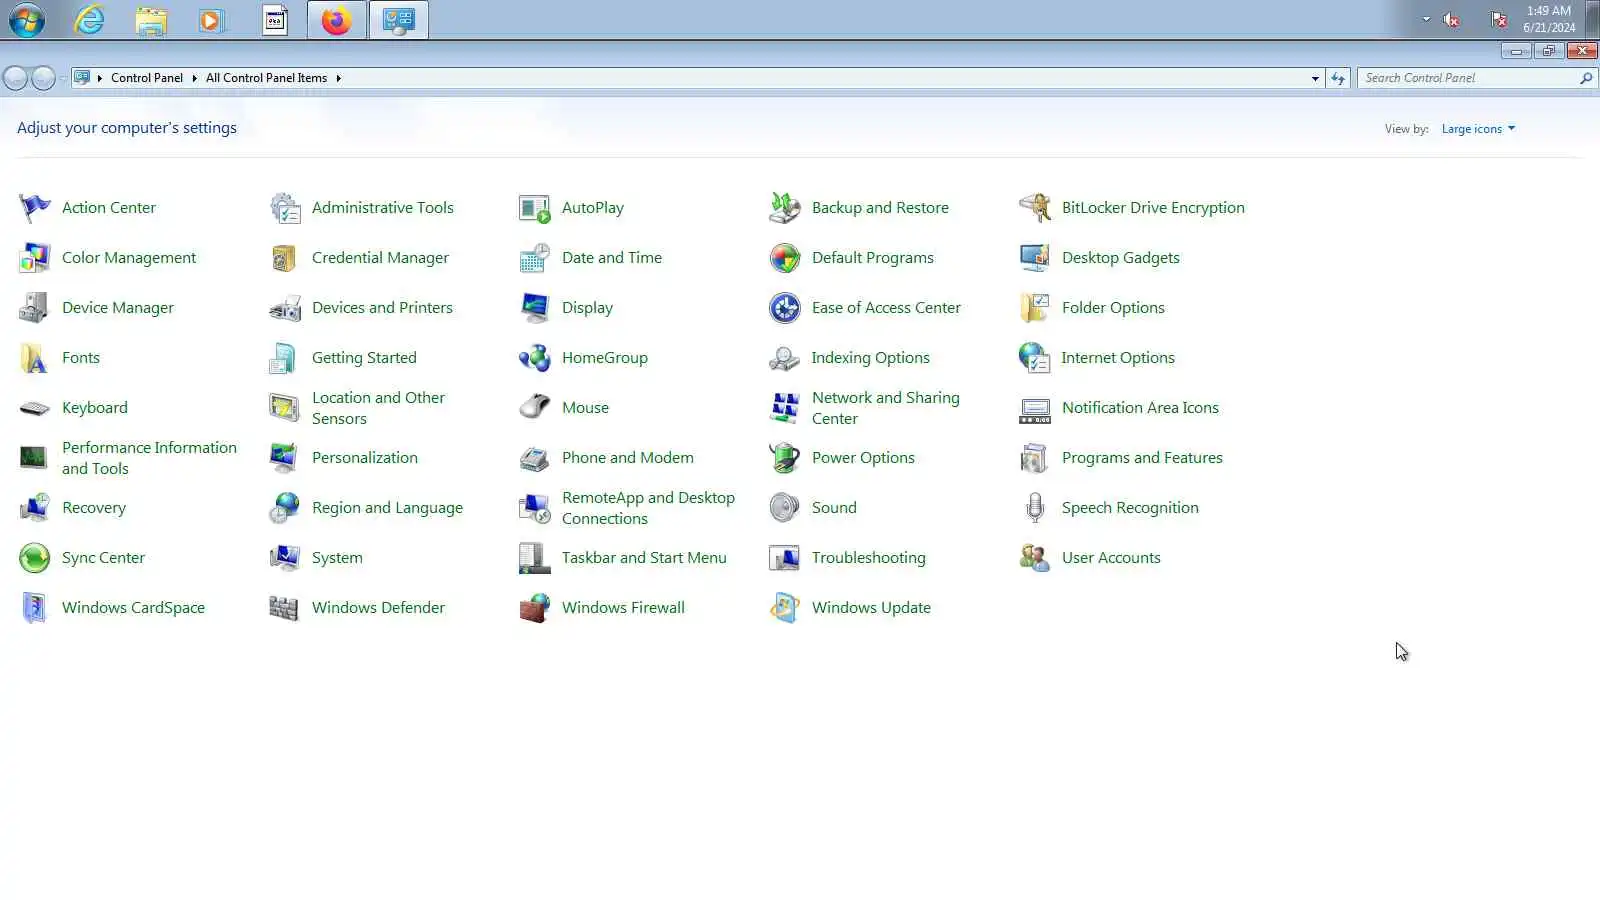1600x900 pixels.
Task: Expand the address bar history dropdown arrow
Action: click(x=1315, y=78)
